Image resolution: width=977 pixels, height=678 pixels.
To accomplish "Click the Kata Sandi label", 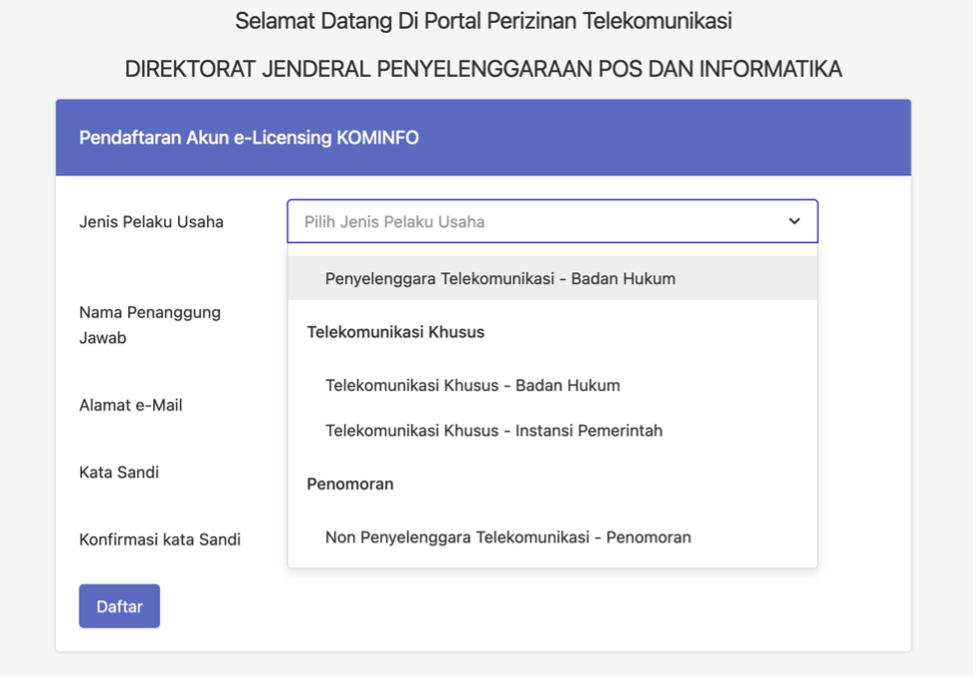I will [119, 472].
